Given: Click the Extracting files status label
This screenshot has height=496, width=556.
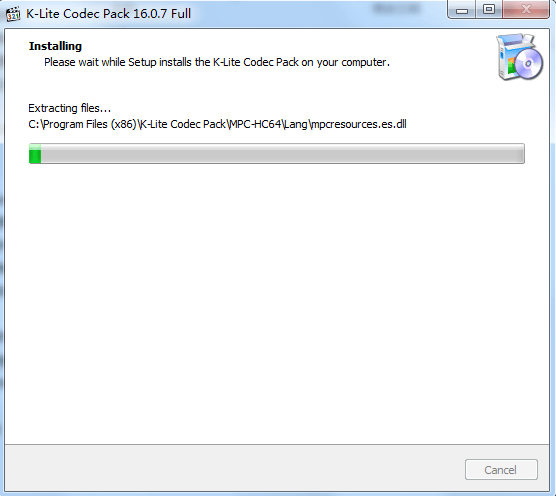Looking at the screenshot, I should pyautogui.click(x=70, y=108).
